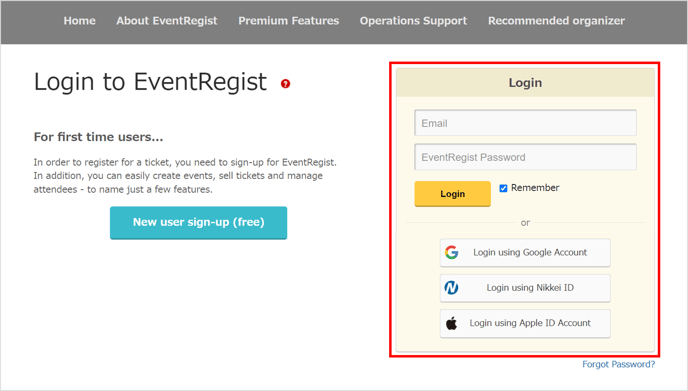Open the Home menu item
The image size is (688, 391).
tap(79, 21)
